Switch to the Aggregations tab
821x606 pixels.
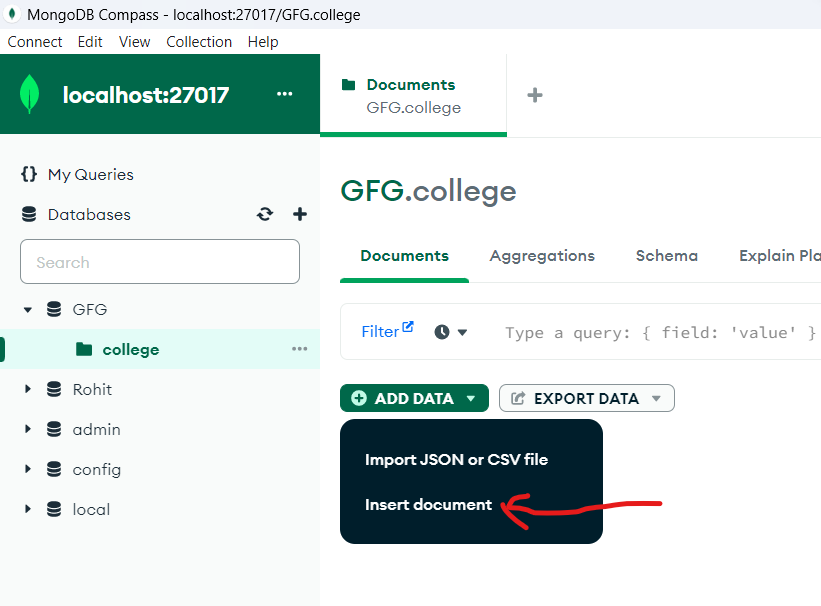pos(542,256)
